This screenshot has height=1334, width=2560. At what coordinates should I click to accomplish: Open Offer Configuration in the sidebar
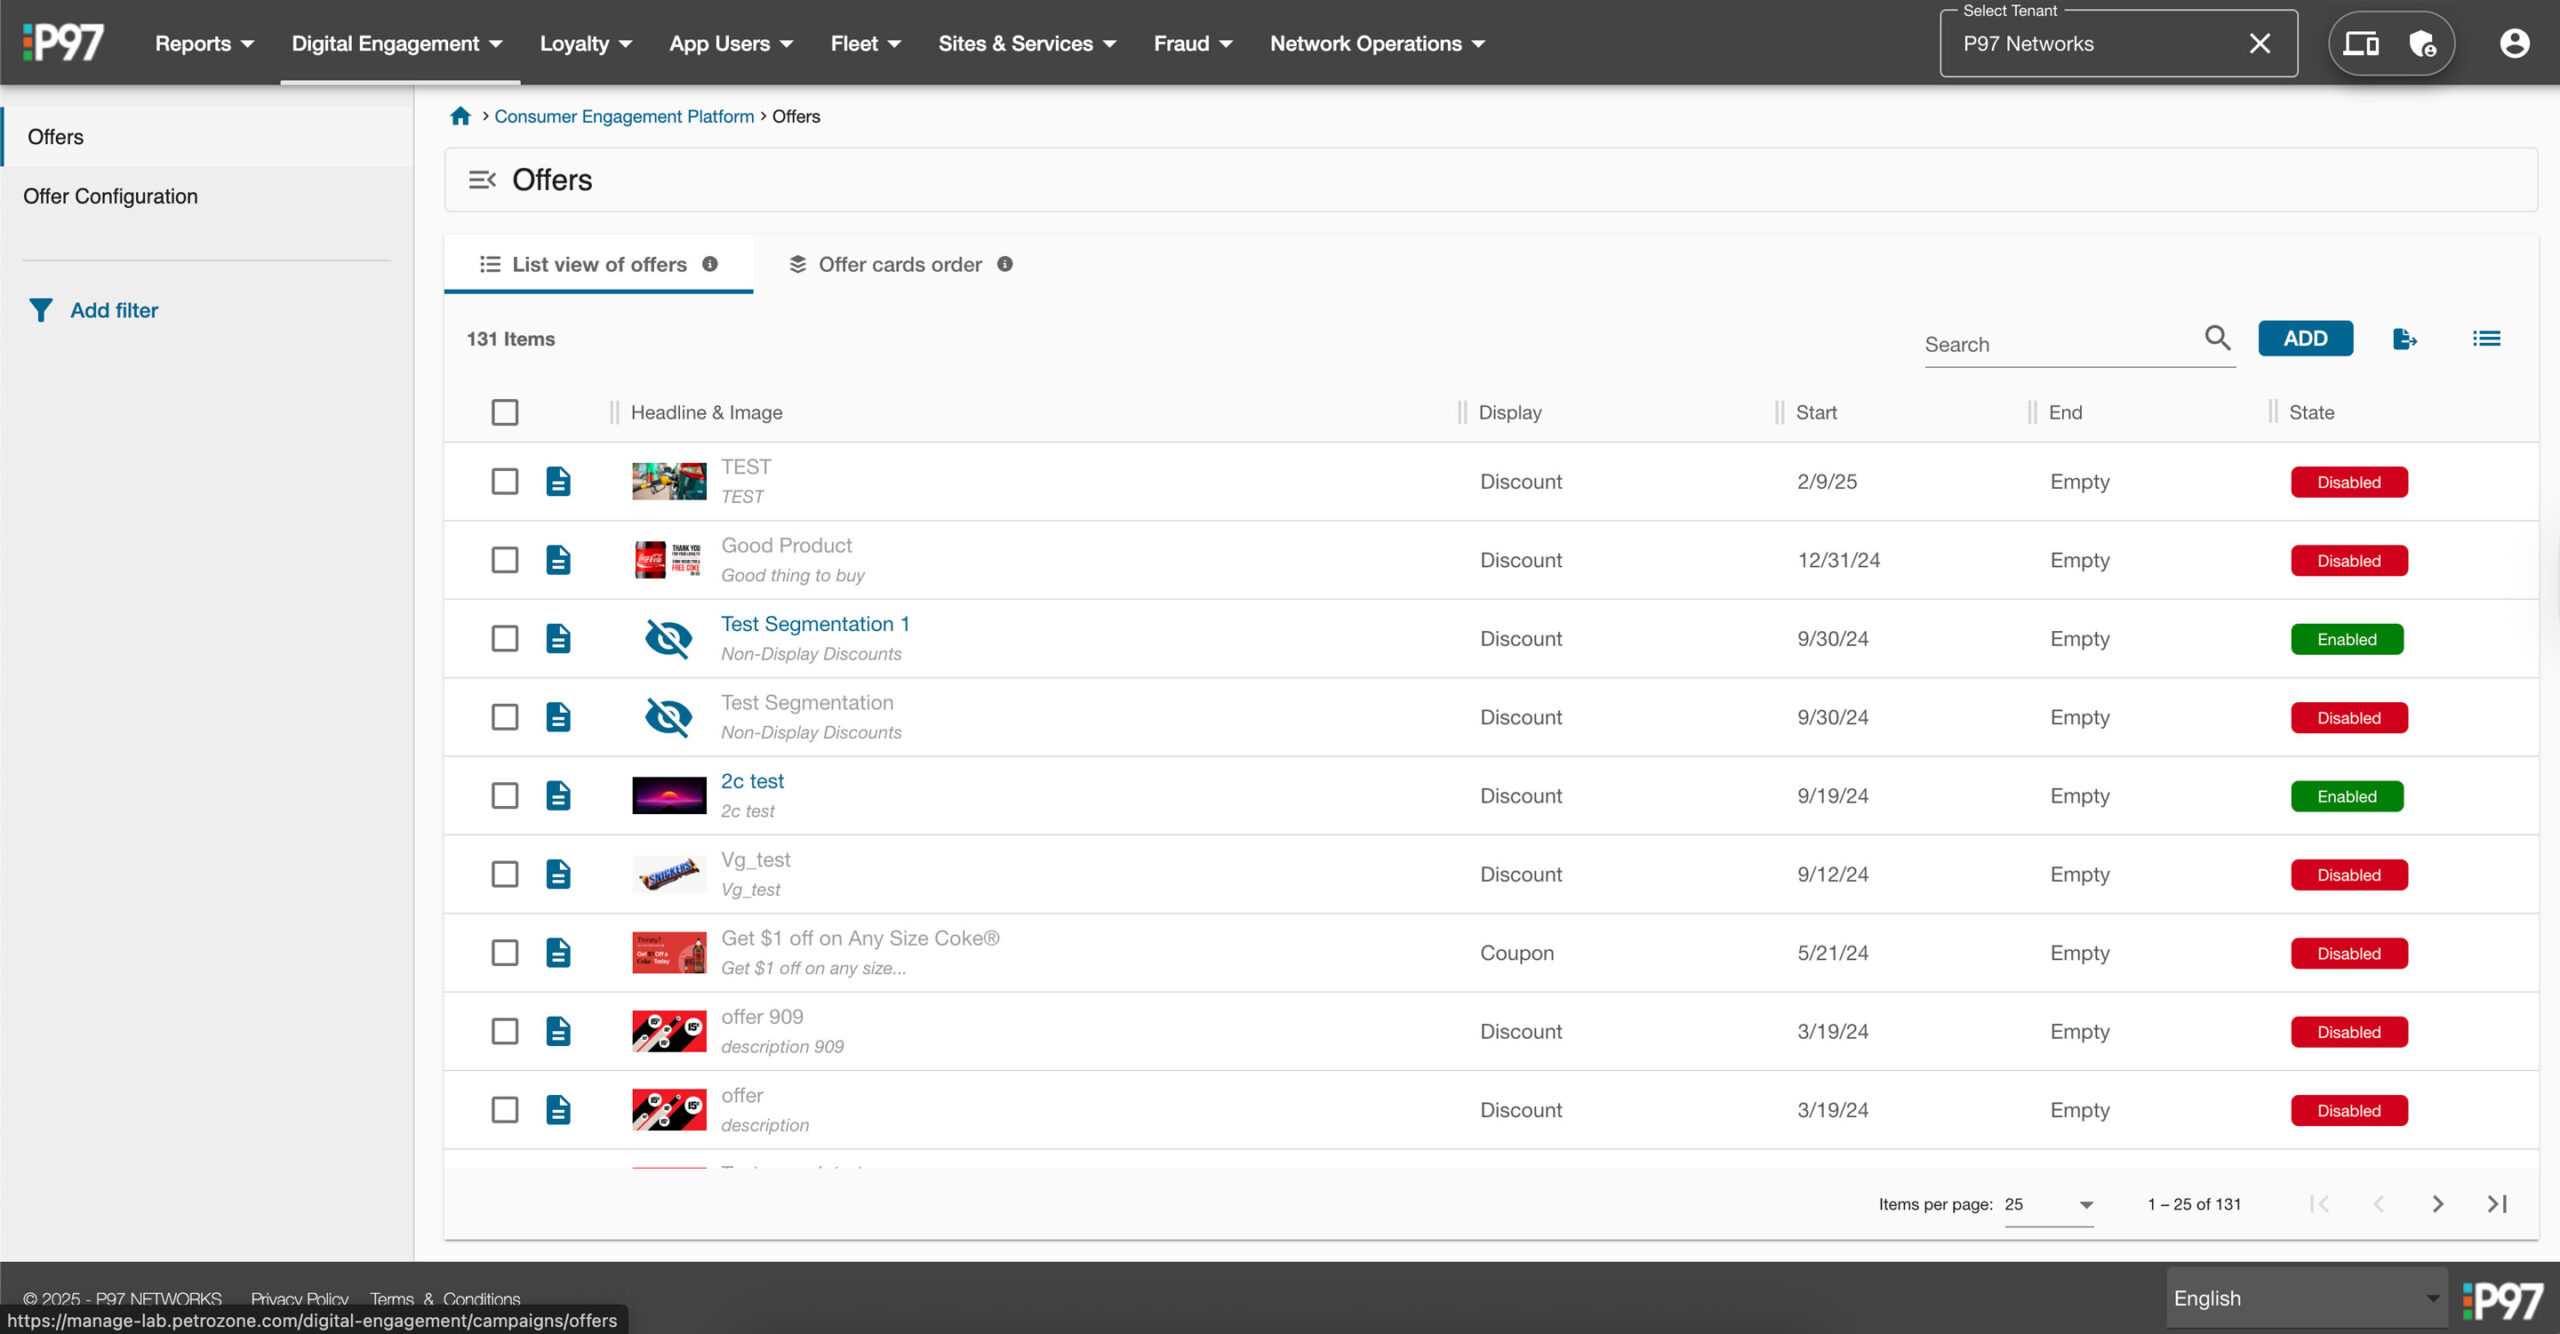coord(111,196)
